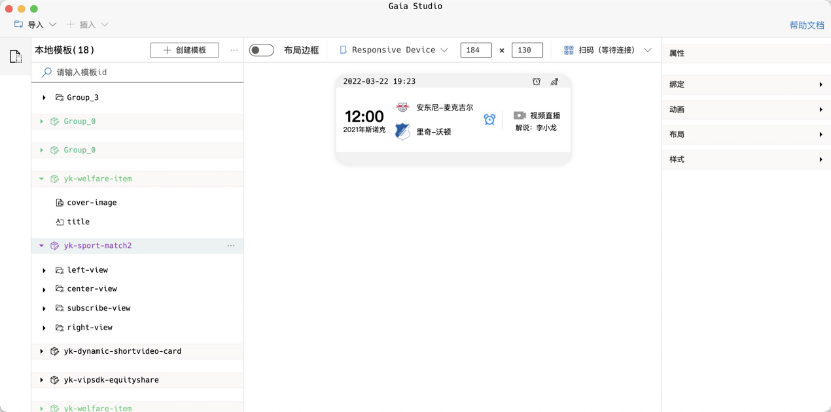Select the subscribe-view row
Viewport: 831px width, 412px height.
pos(138,308)
